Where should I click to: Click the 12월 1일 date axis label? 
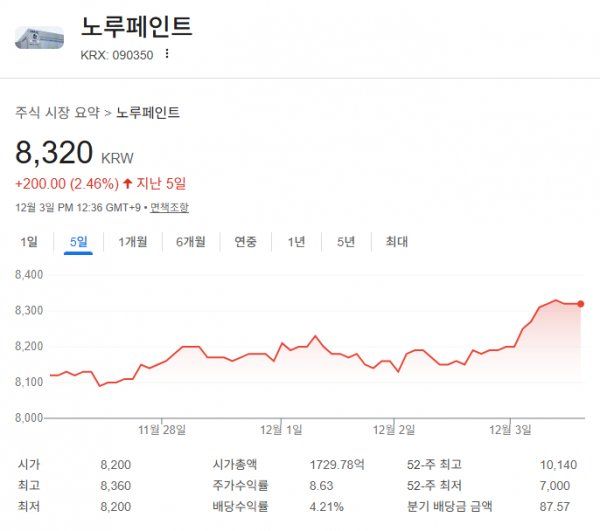(x=281, y=430)
